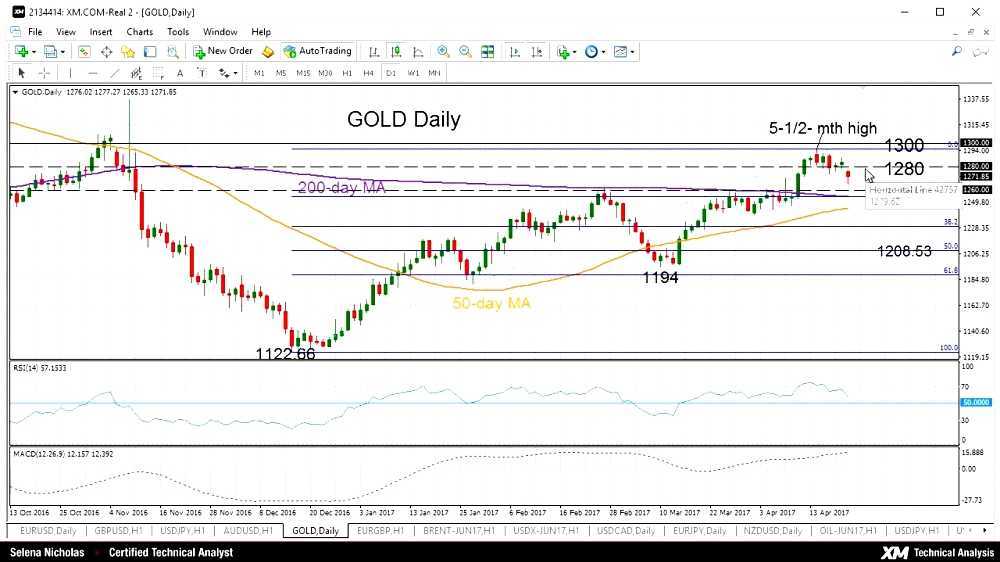The width and height of the screenshot is (1000, 562).
Task: Zoom in on the chart with the magnifier plus icon
Action: pos(443,52)
